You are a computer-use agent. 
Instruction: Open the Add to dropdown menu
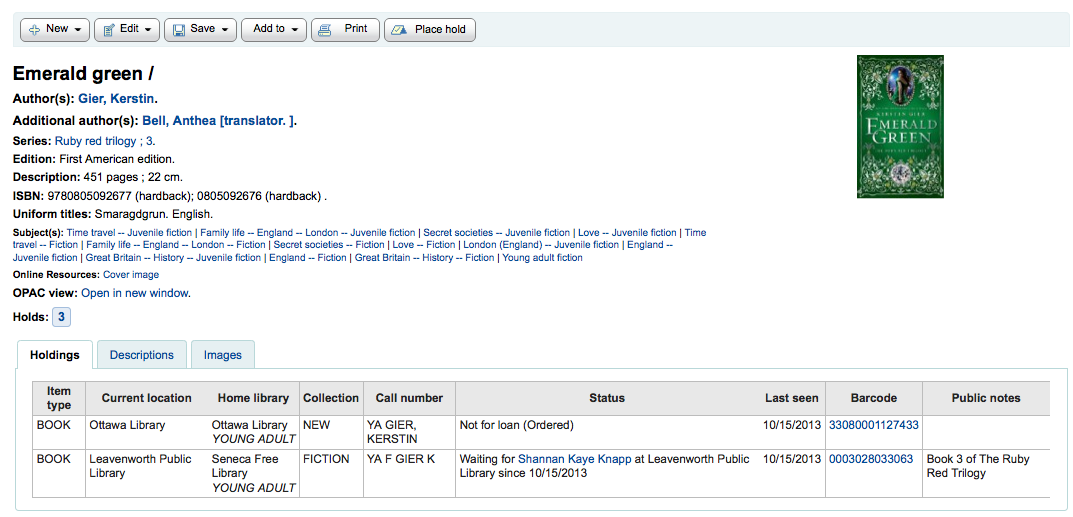point(275,30)
